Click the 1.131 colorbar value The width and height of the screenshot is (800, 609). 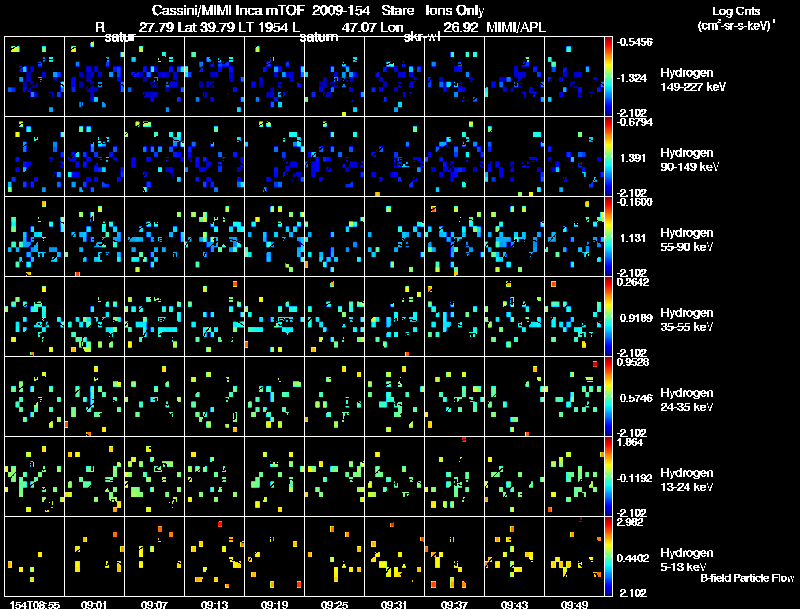(x=633, y=238)
